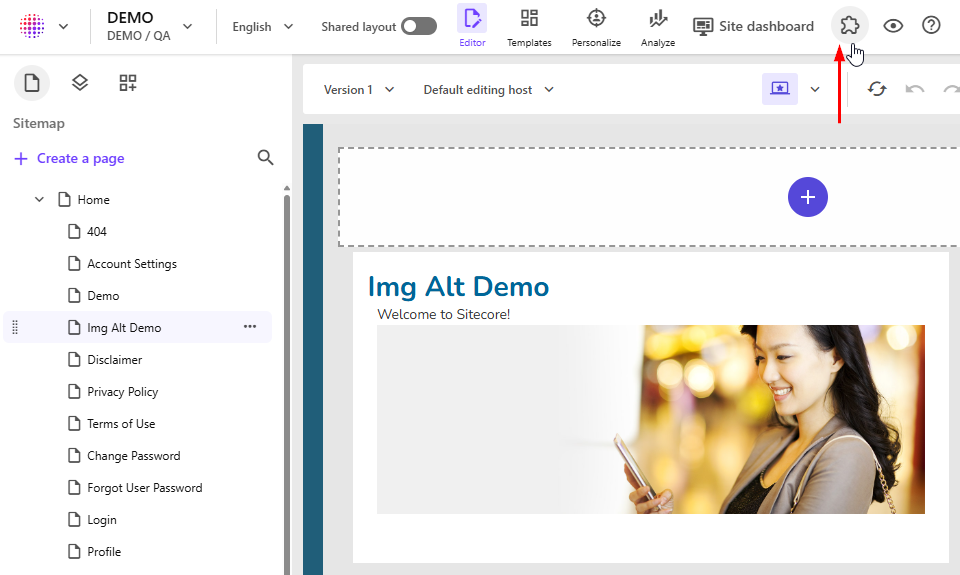Click the woman with phone image
This screenshot has height=575, width=960.
(x=651, y=419)
